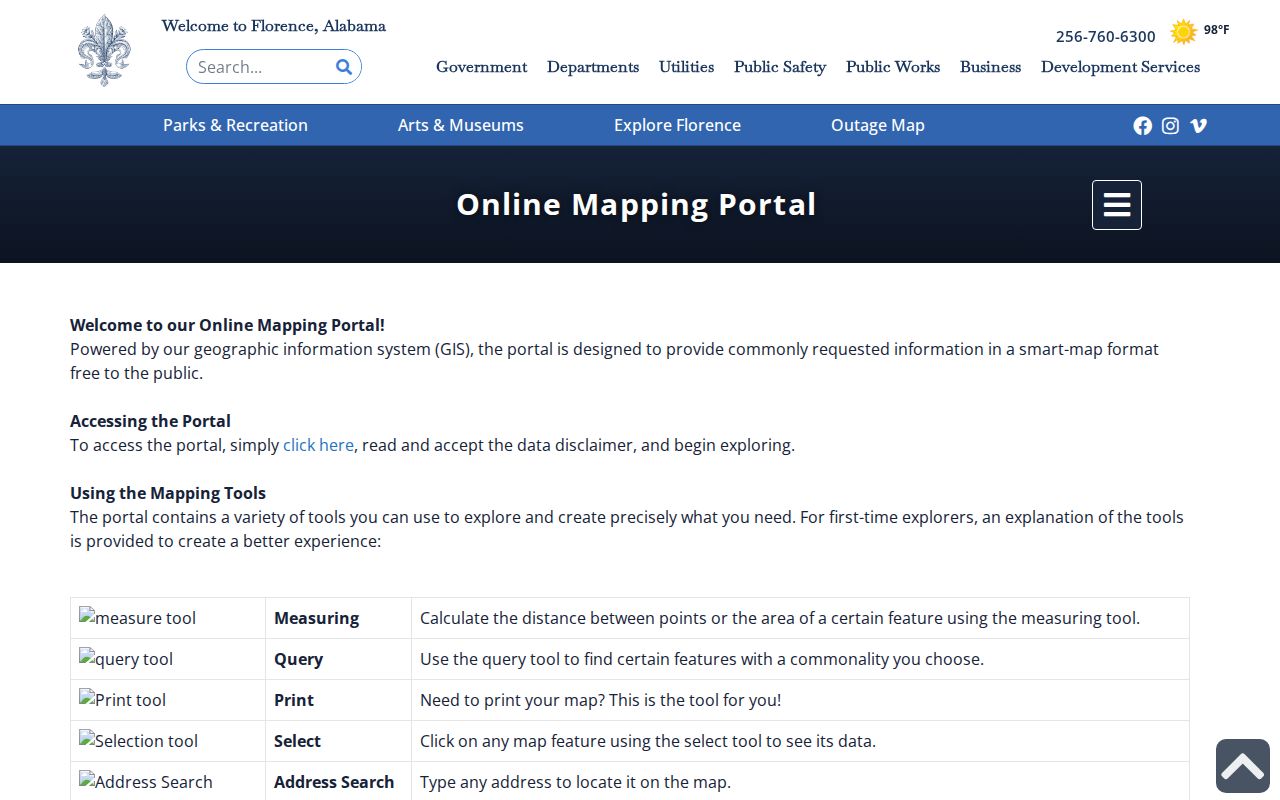Viewport: 1280px width, 800px height.
Task: Click the measure tool image
Action: point(138,618)
